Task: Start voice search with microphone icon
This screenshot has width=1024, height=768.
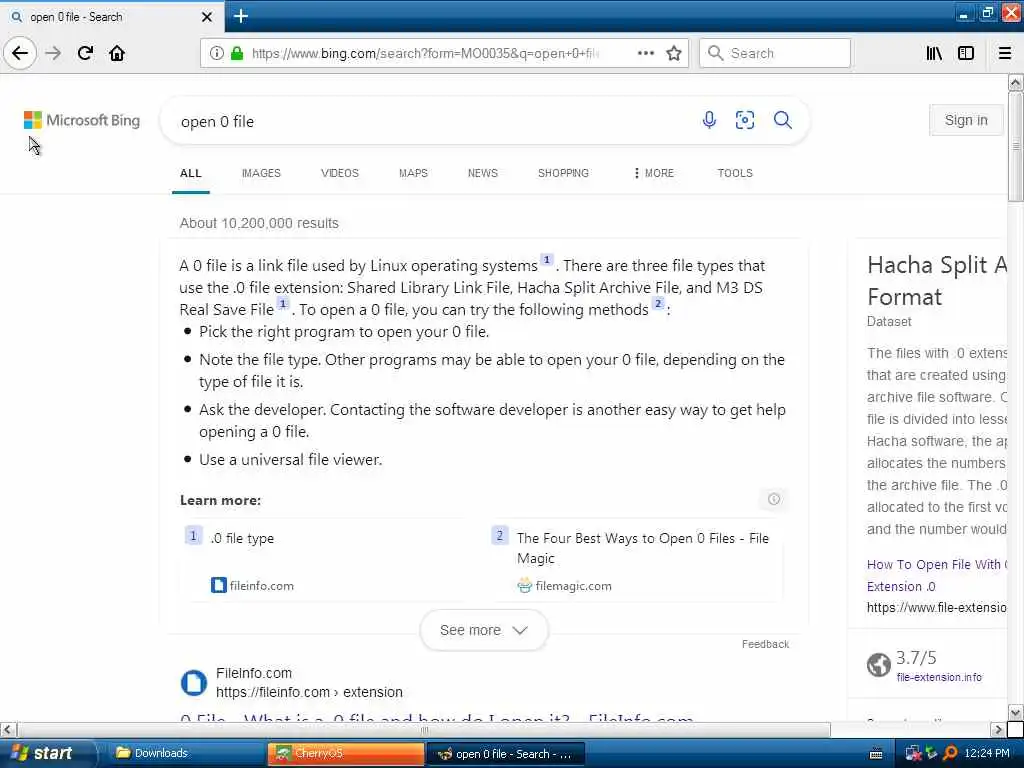Action: click(x=709, y=120)
